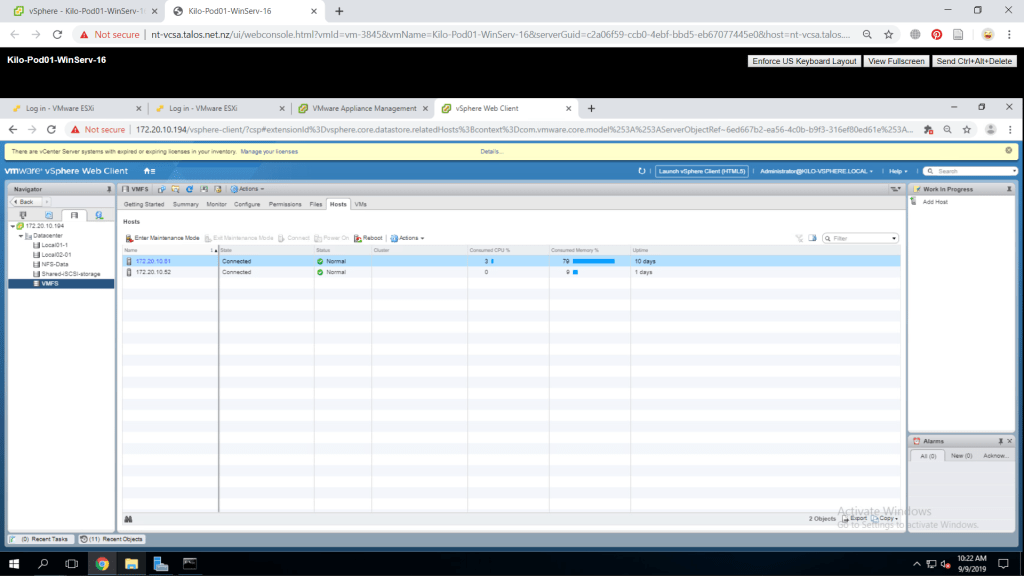Click the refresh icon in the top bar
Image resolution: width=1024 pixels, height=576 pixels.
[642, 171]
